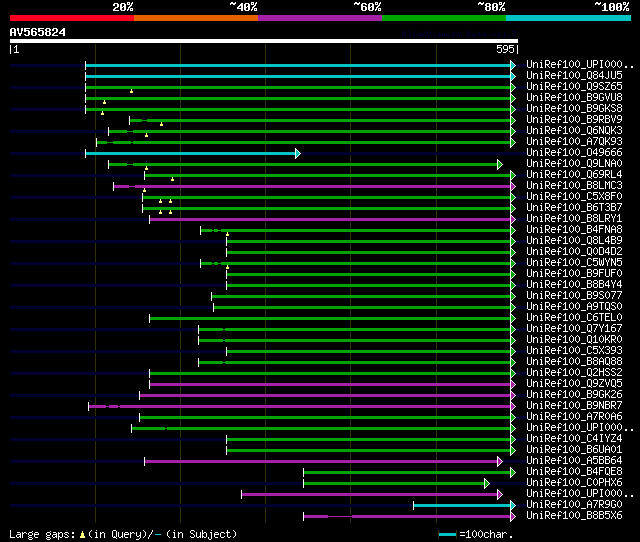Click the cyan 100char scale bar
This screenshot has height=542, width=640.
point(447,534)
